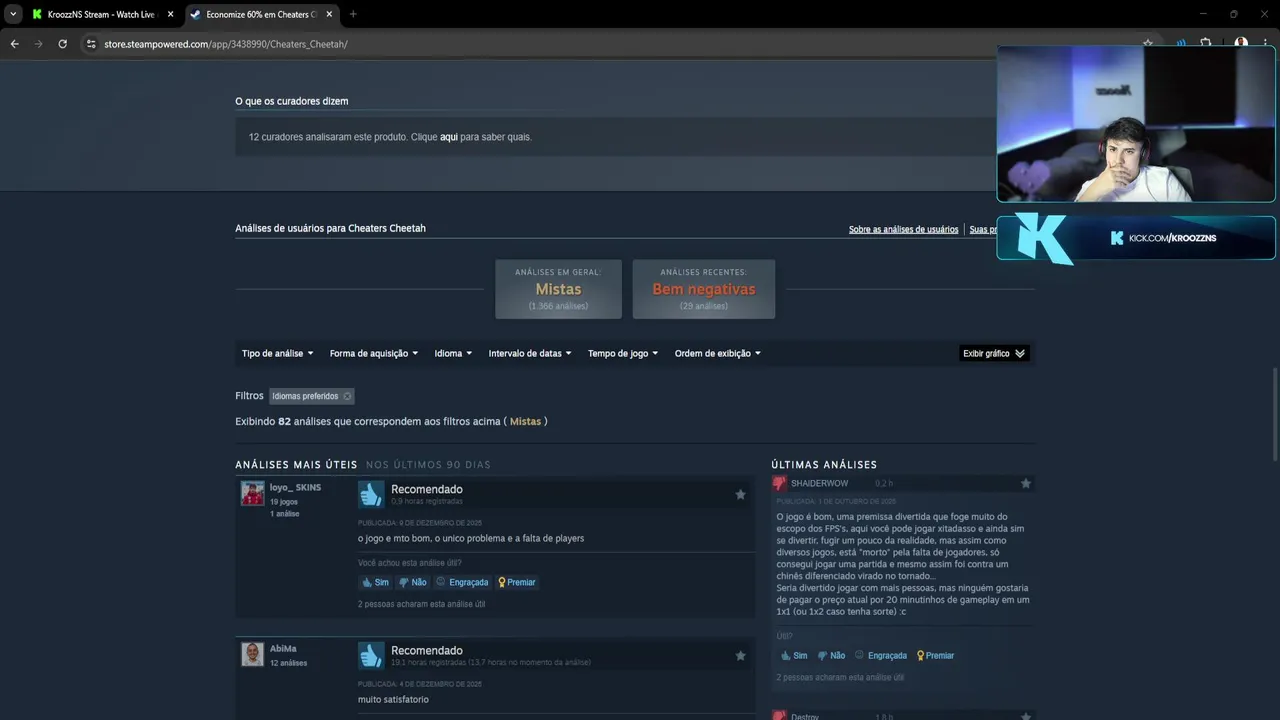1280x720 pixels.
Task: Expand the Idioma dropdown
Action: 453,353
